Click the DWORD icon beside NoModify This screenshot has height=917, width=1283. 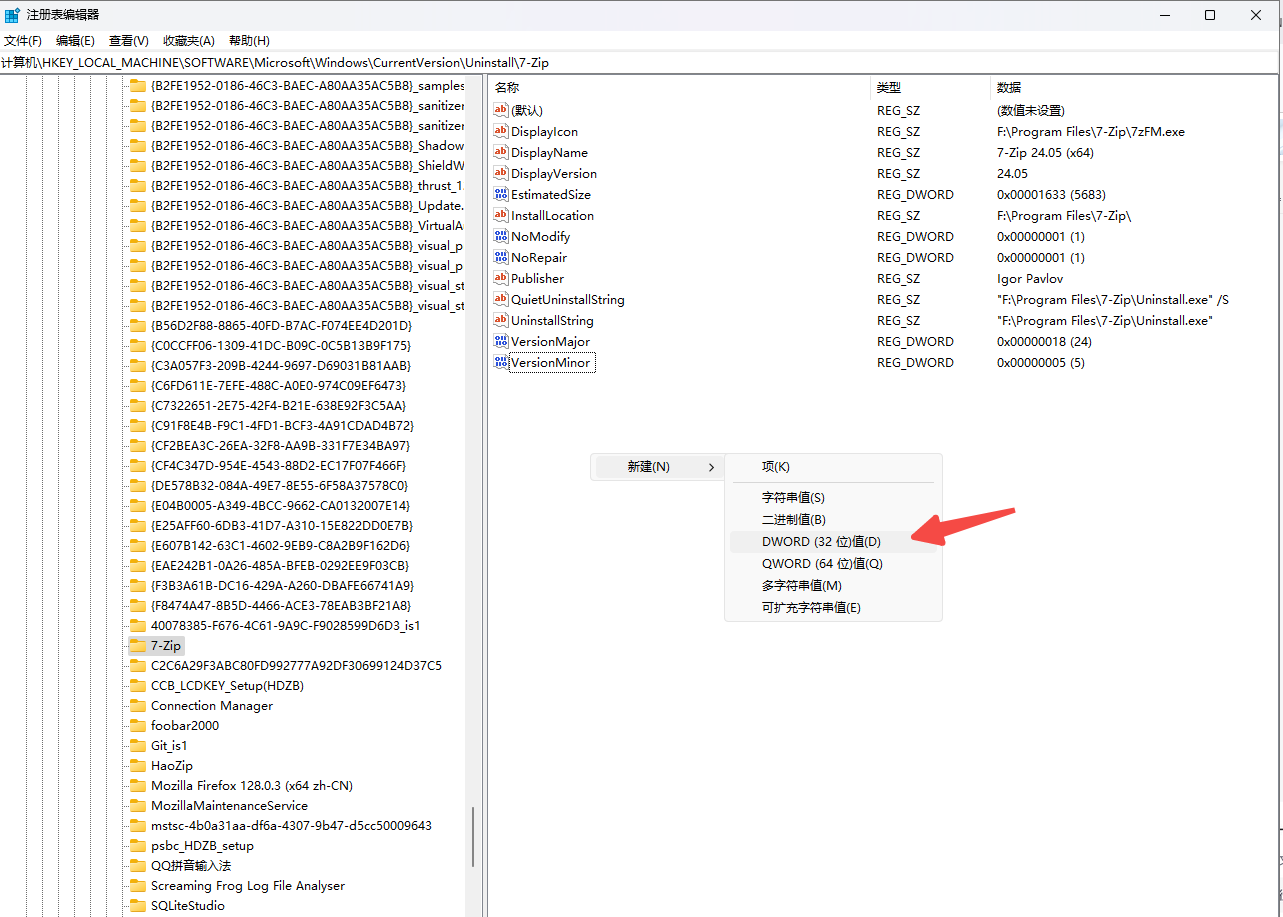(501, 236)
